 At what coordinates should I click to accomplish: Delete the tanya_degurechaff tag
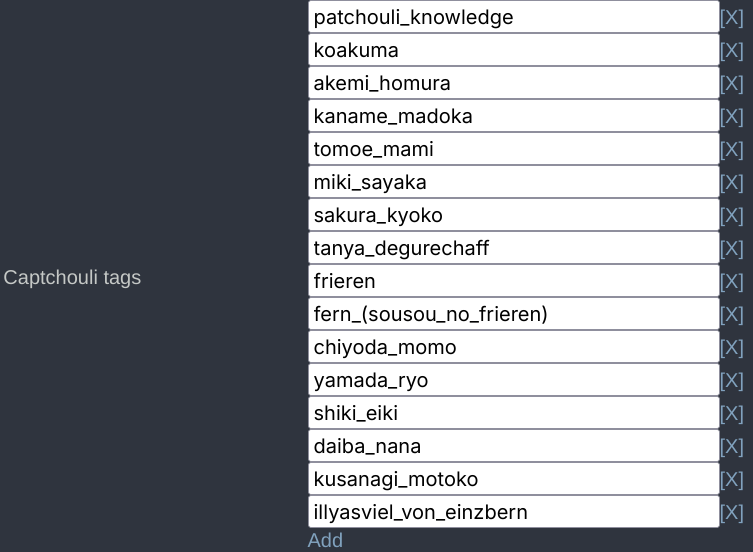click(x=731, y=249)
